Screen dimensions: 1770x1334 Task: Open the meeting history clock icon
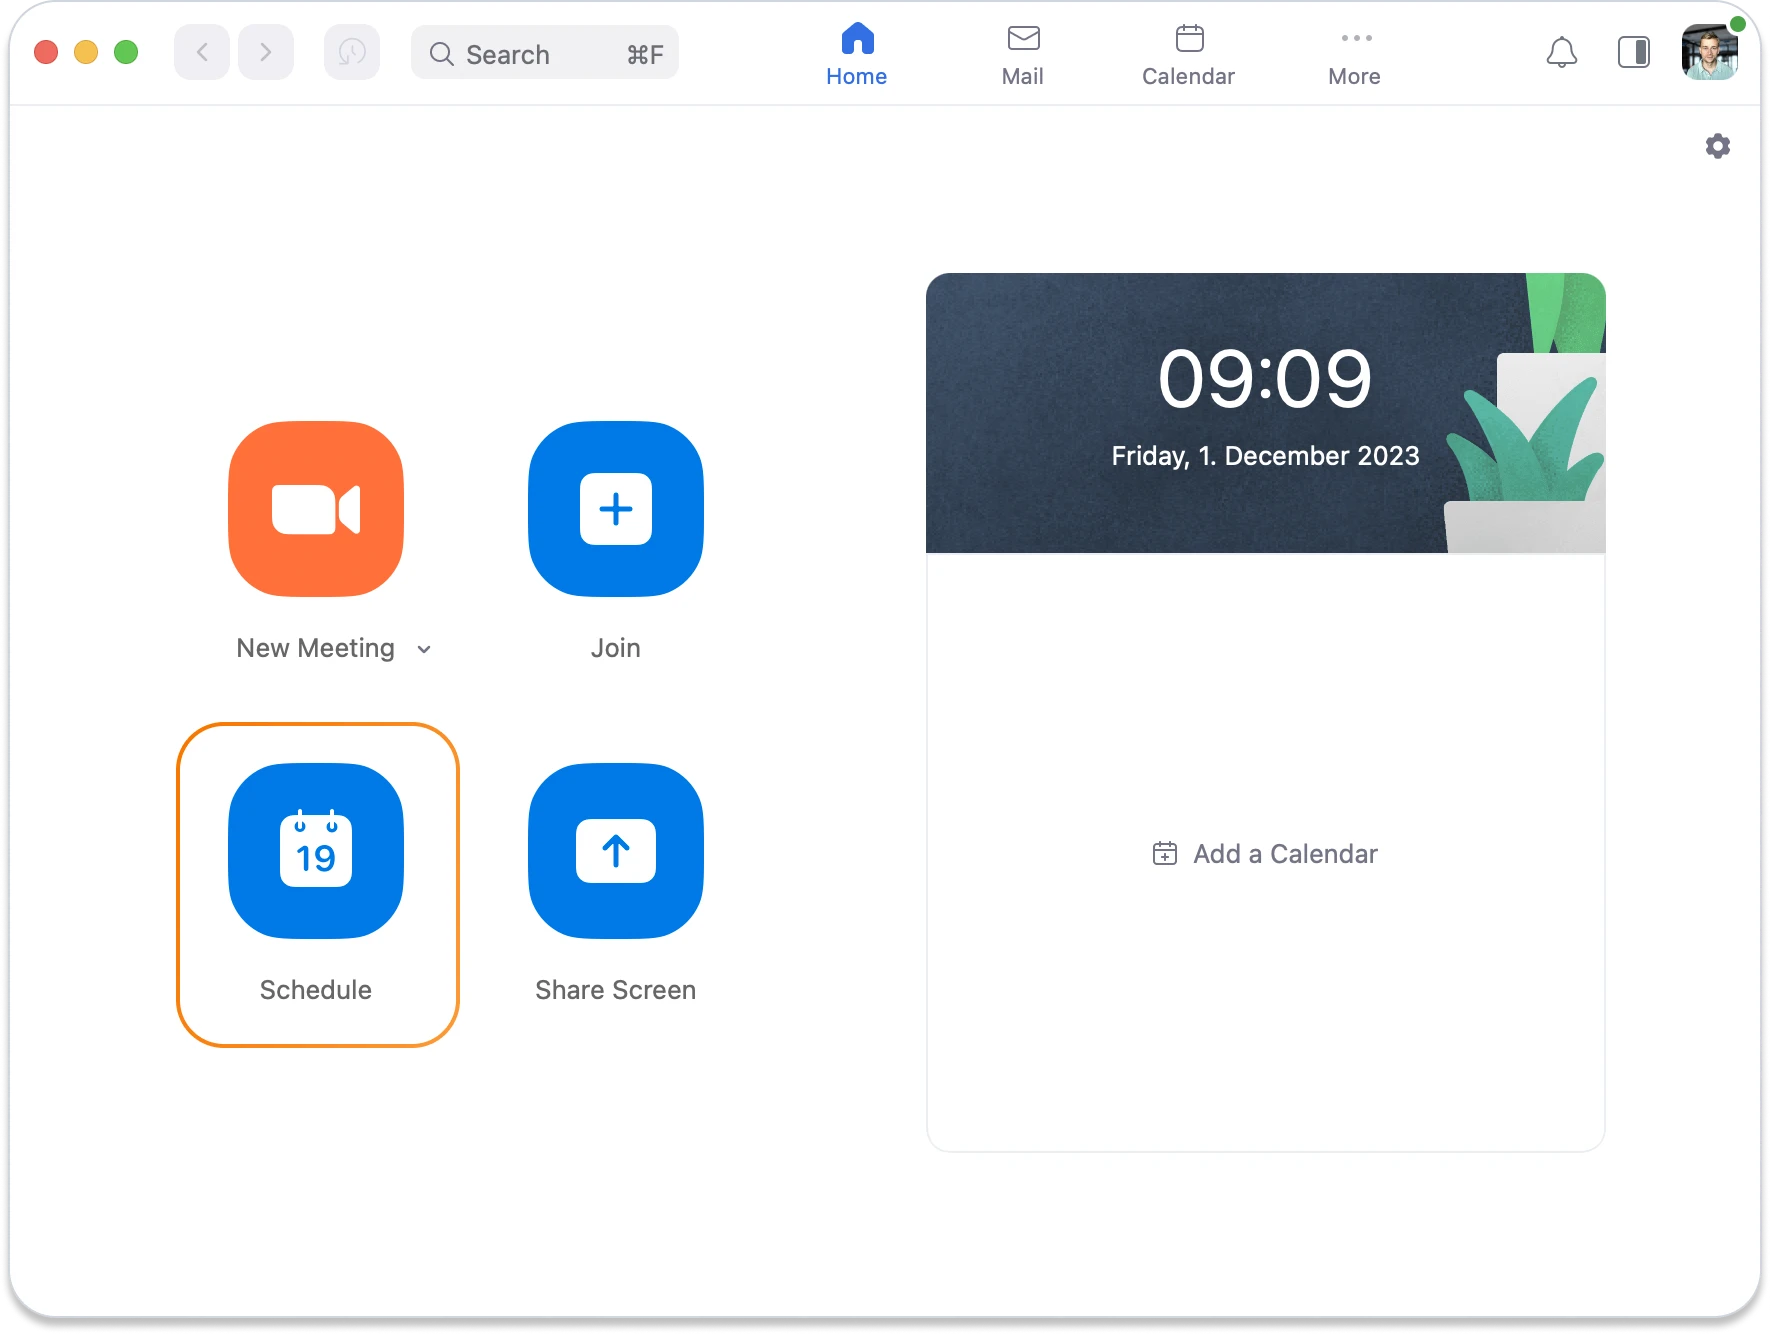tap(351, 52)
